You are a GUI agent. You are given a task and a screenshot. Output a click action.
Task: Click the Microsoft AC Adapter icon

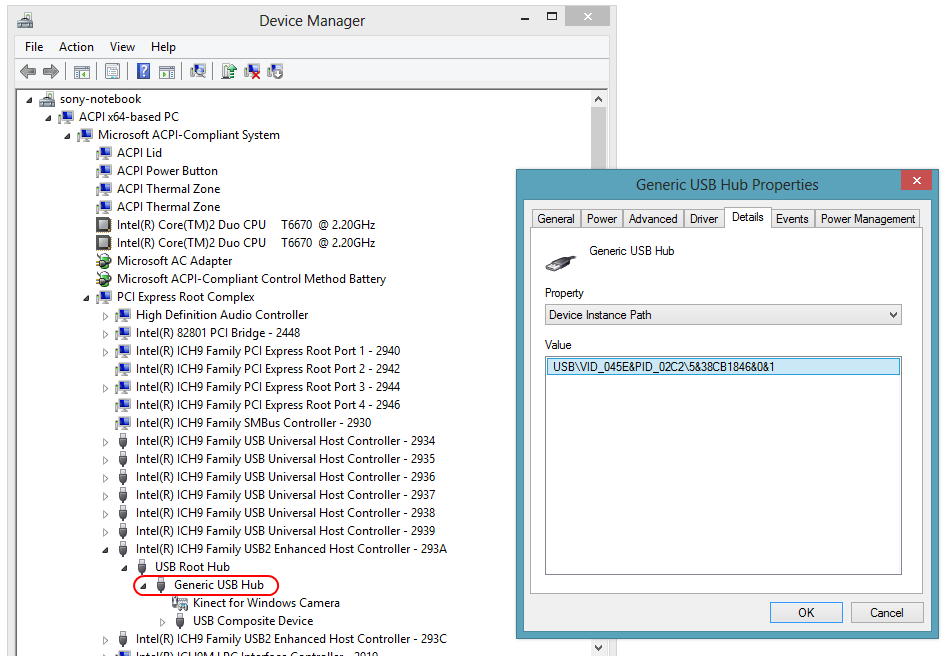104,261
